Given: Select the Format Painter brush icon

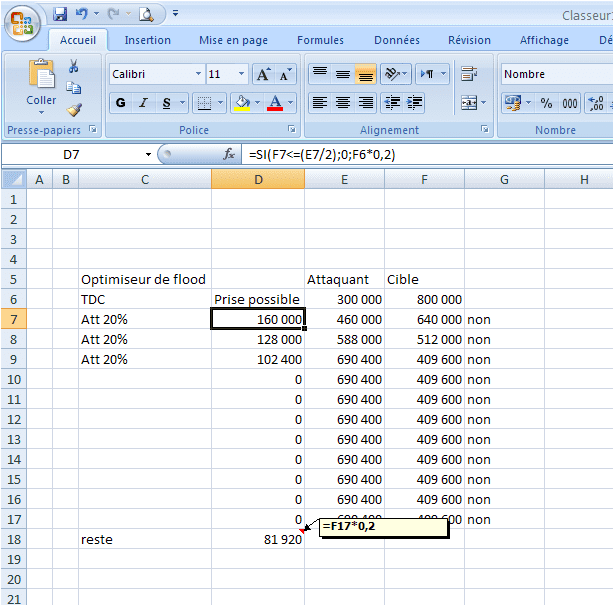Looking at the screenshot, I should pos(74,110).
